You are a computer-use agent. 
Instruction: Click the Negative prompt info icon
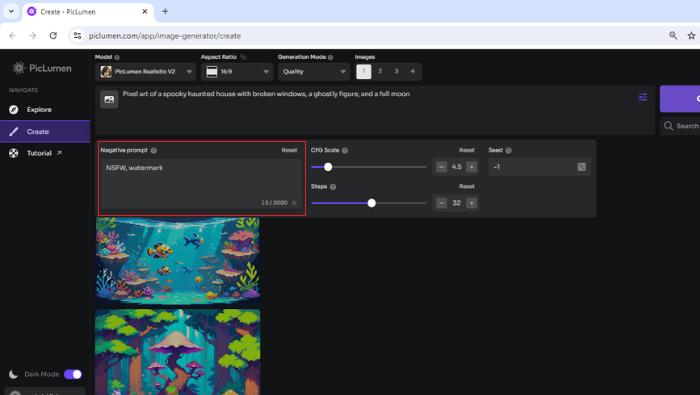click(154, 150)
